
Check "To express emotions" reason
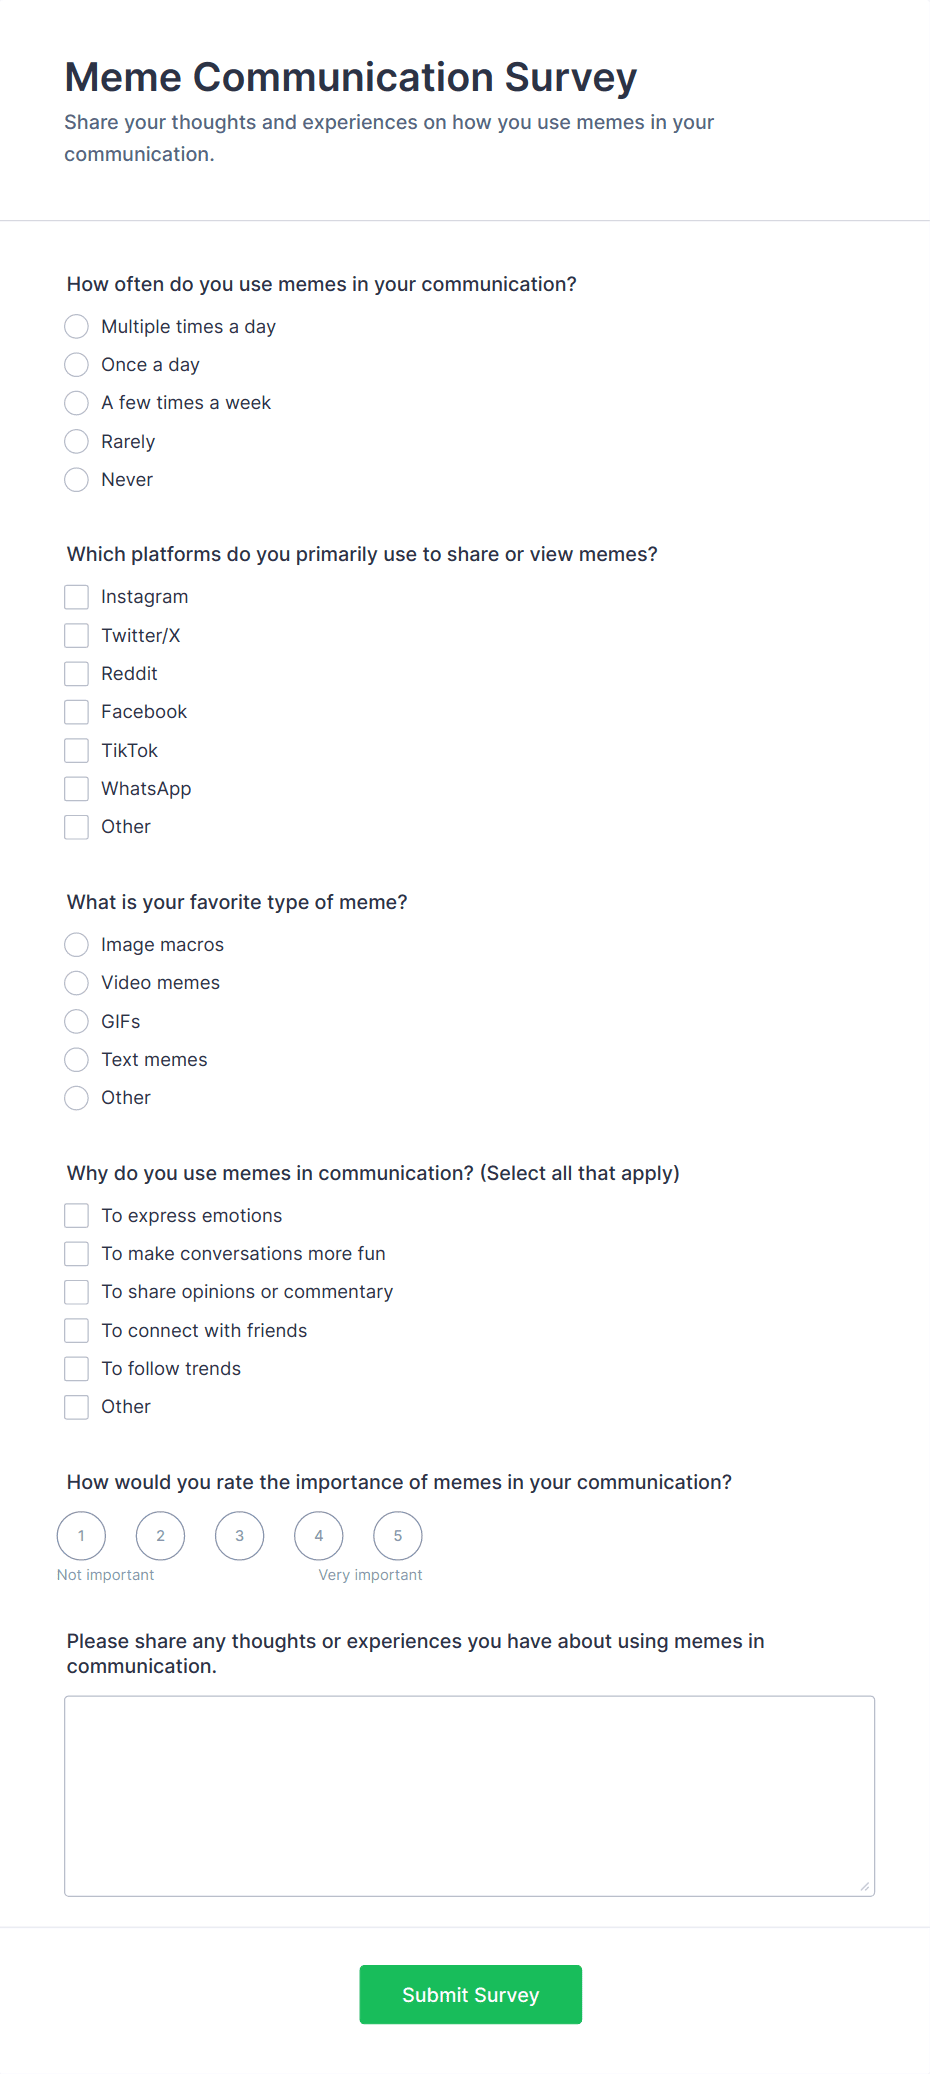[76, 1215]
